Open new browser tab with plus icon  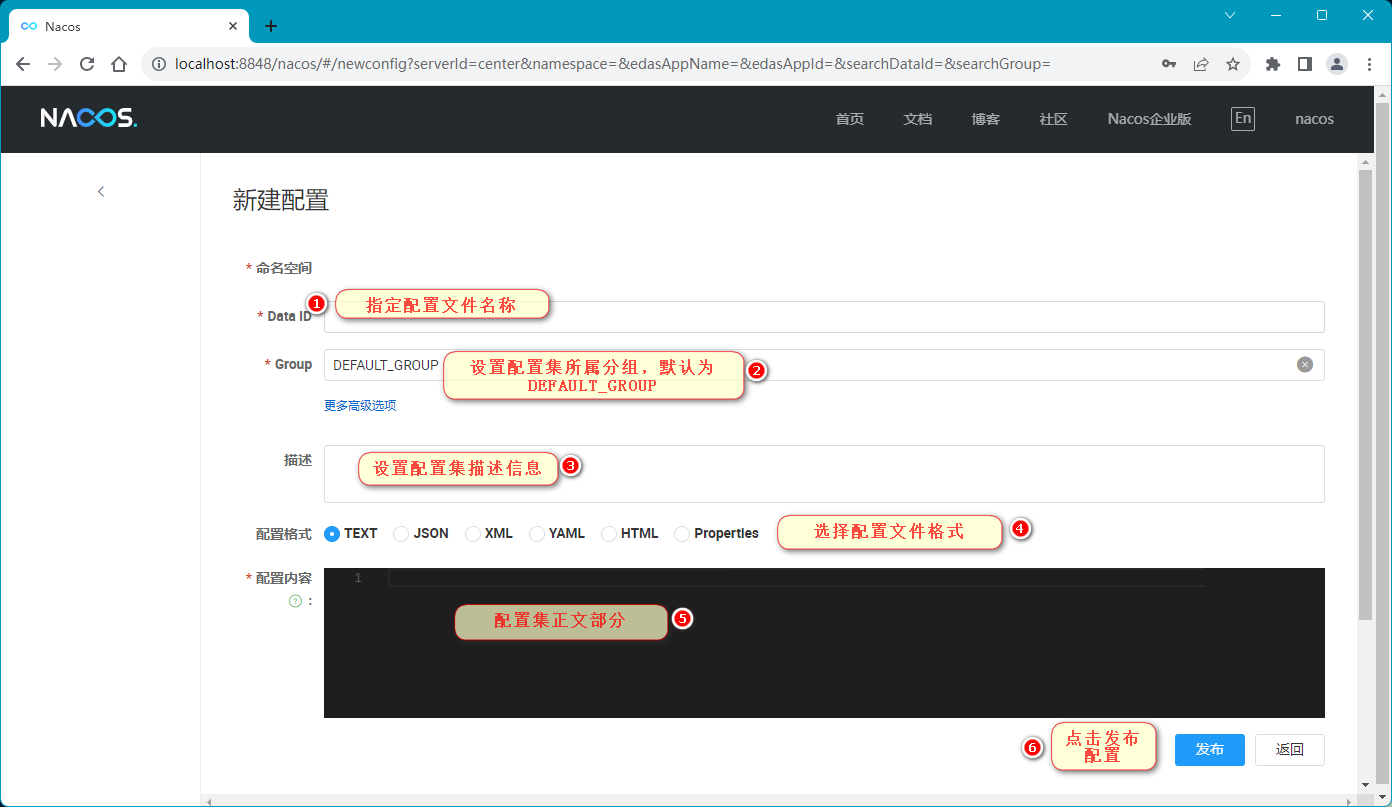point(271,26)
